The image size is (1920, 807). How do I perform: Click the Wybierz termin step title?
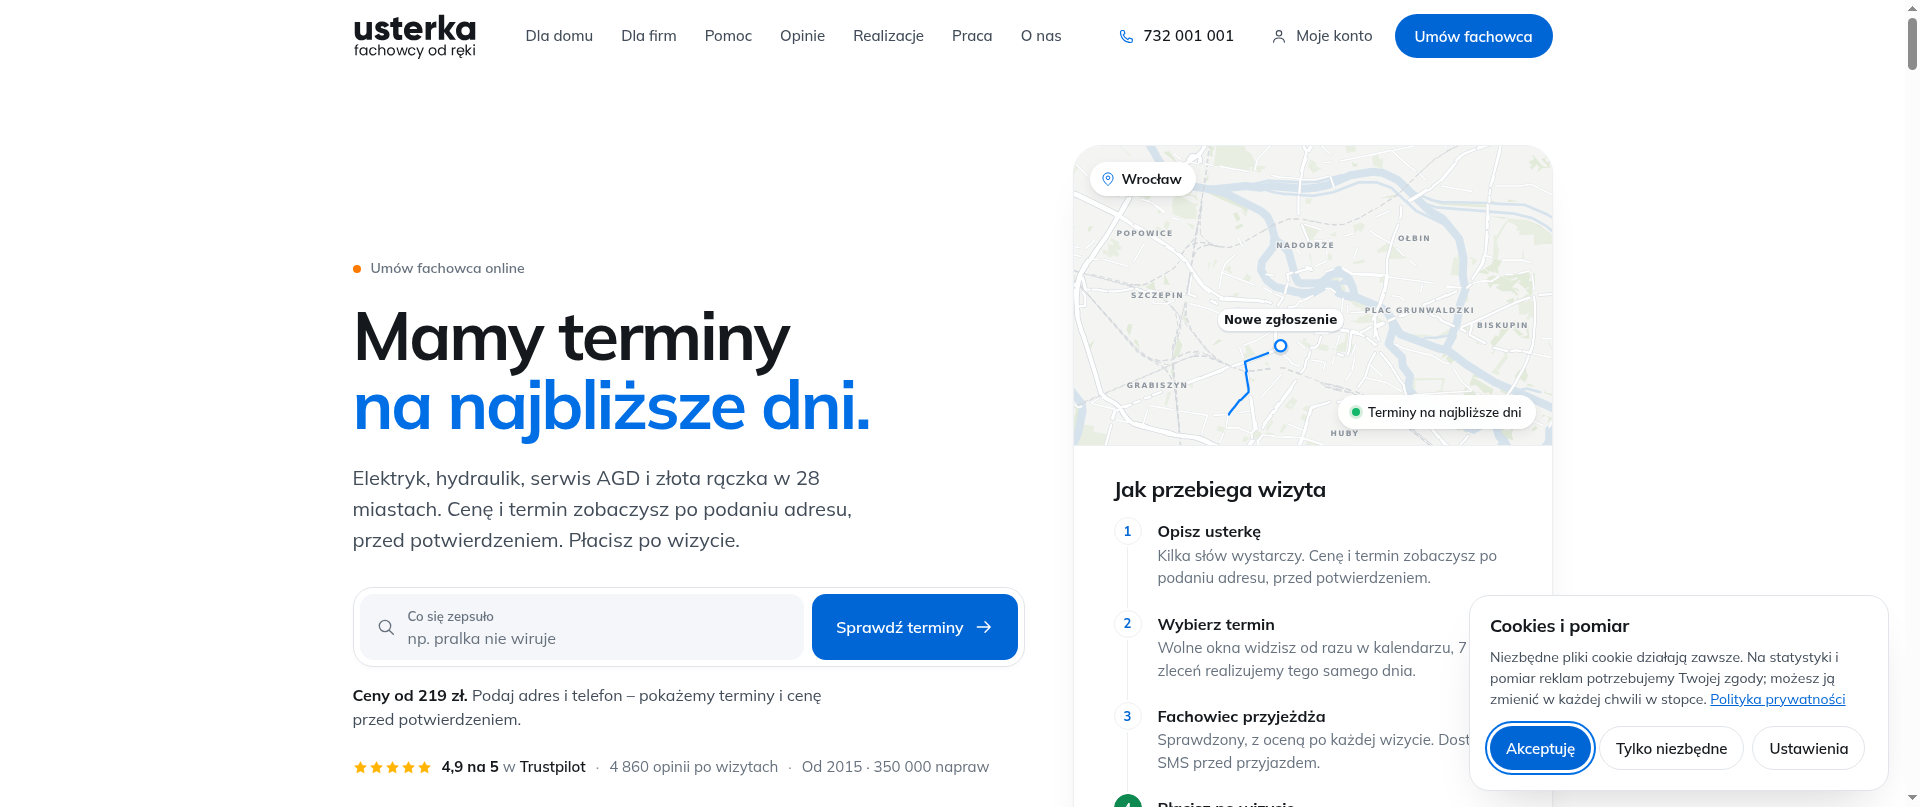[x=1216, y=624]
